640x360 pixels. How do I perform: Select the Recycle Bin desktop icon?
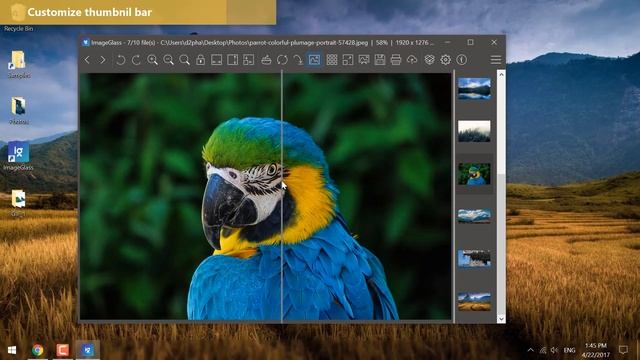tap(18, 17)
